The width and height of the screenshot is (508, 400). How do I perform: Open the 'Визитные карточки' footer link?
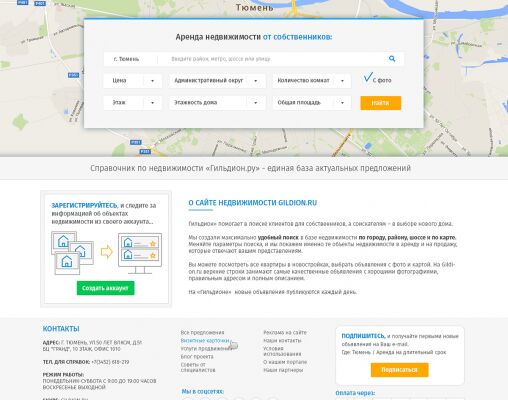tap(205, 341)
